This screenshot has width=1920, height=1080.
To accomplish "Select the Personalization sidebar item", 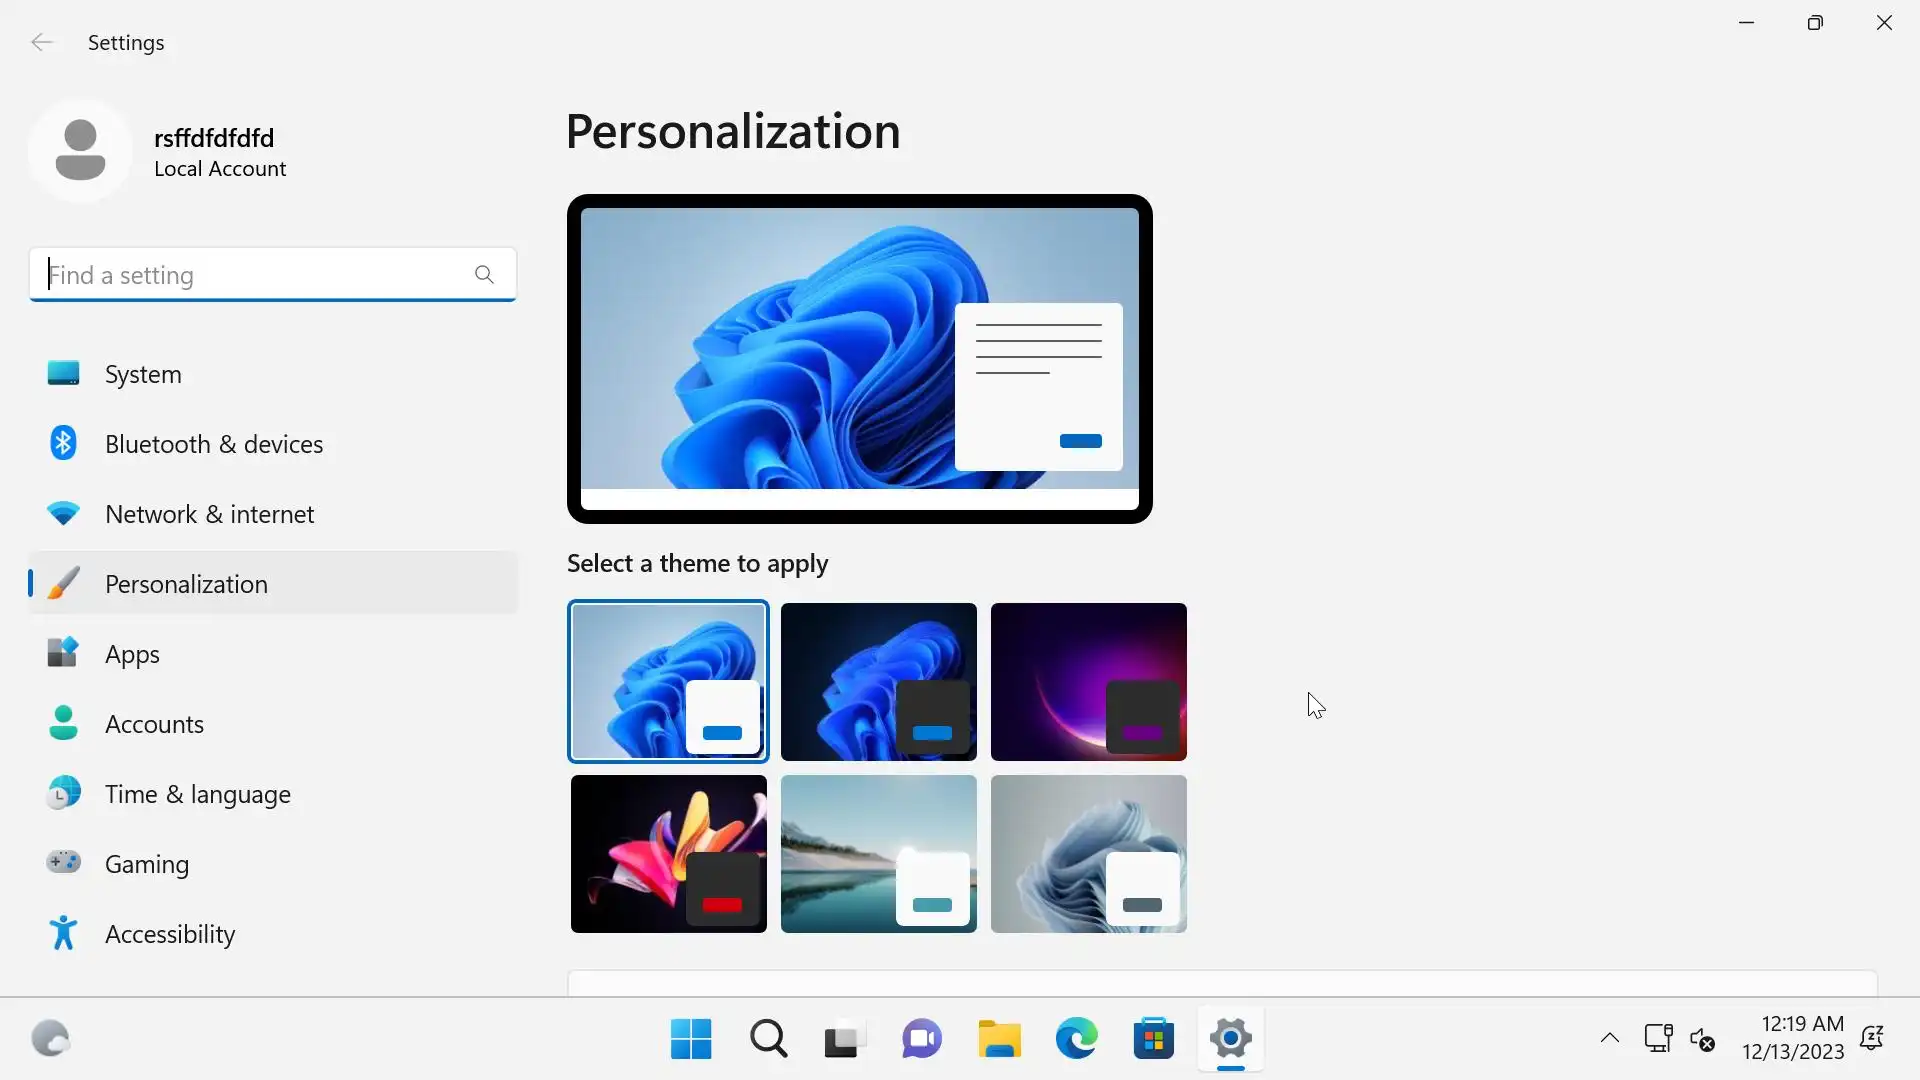I will (x=186, y=584).
